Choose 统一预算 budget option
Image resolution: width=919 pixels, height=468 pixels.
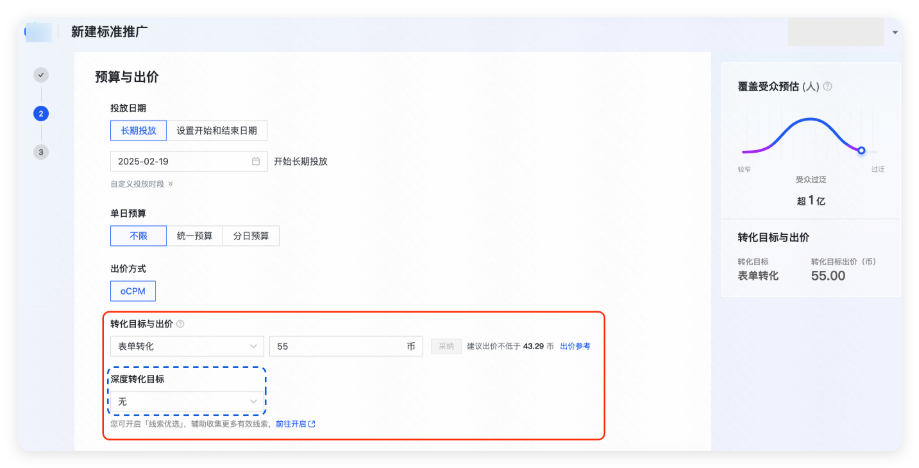click(195, 236)
